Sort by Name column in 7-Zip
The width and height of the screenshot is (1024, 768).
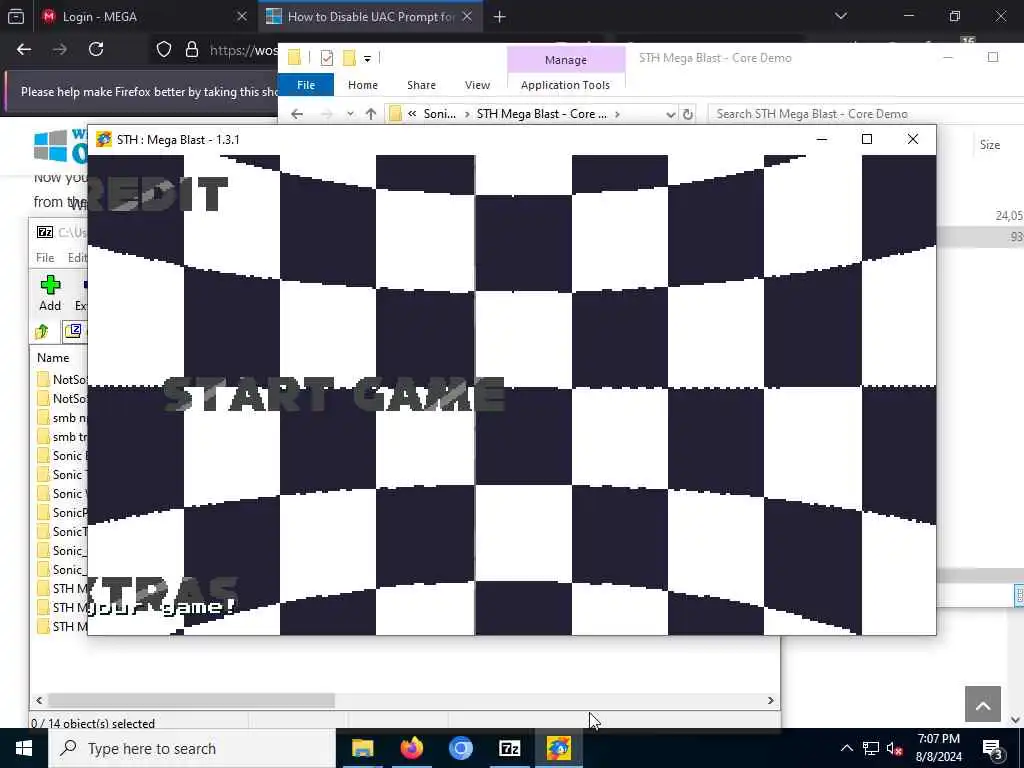click(53, 357)
